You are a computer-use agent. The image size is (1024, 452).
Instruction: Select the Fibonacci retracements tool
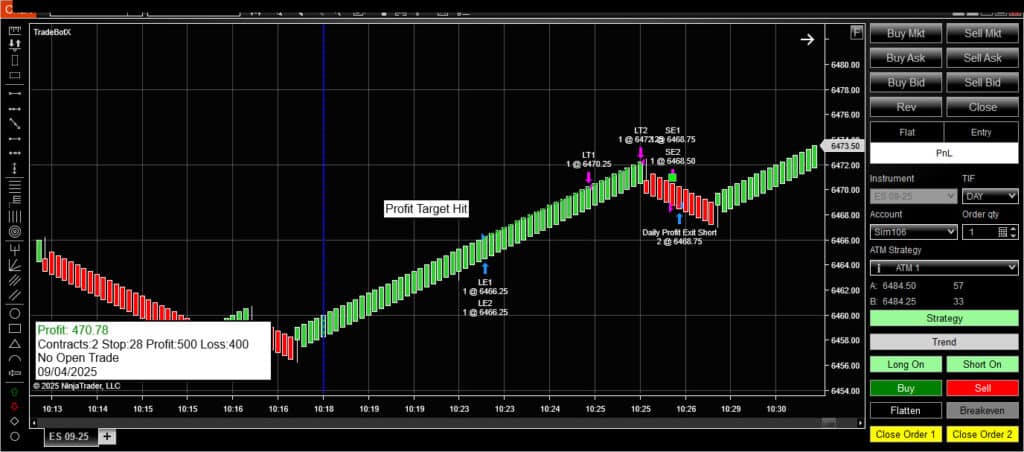pos(15,185)
